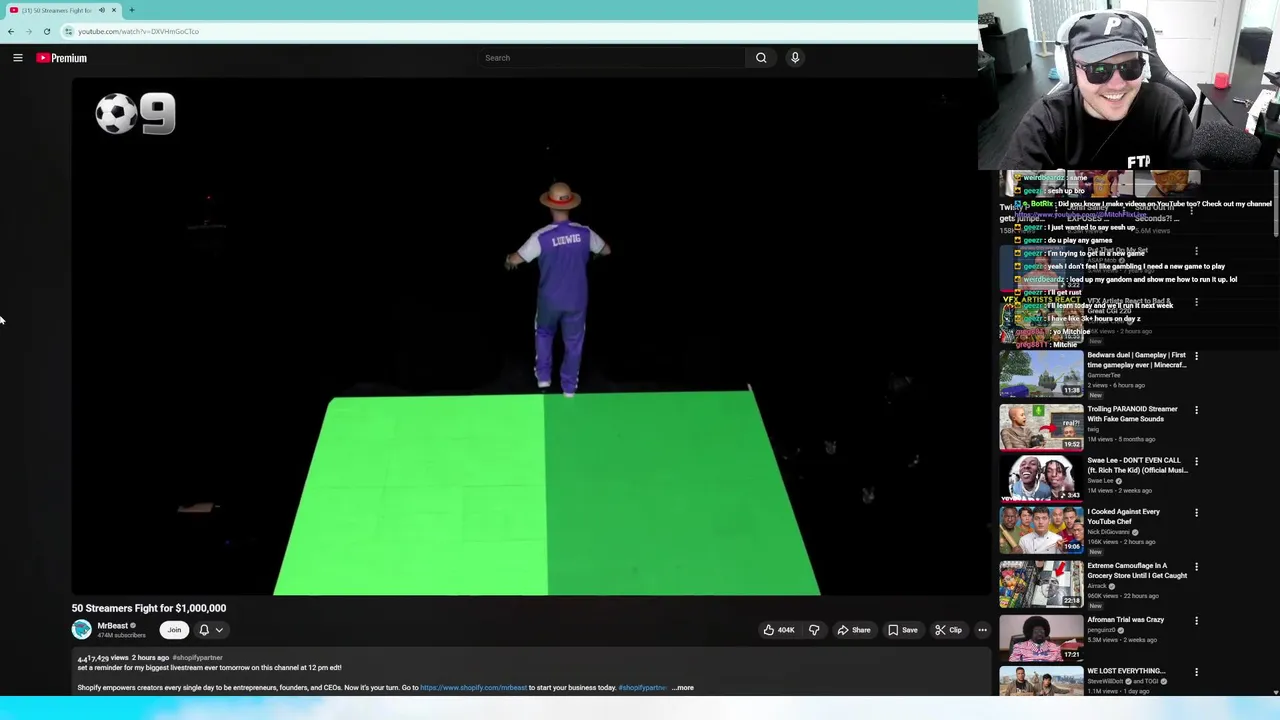
Task: Open MrBeast channel name link
Action: [112, 626]
